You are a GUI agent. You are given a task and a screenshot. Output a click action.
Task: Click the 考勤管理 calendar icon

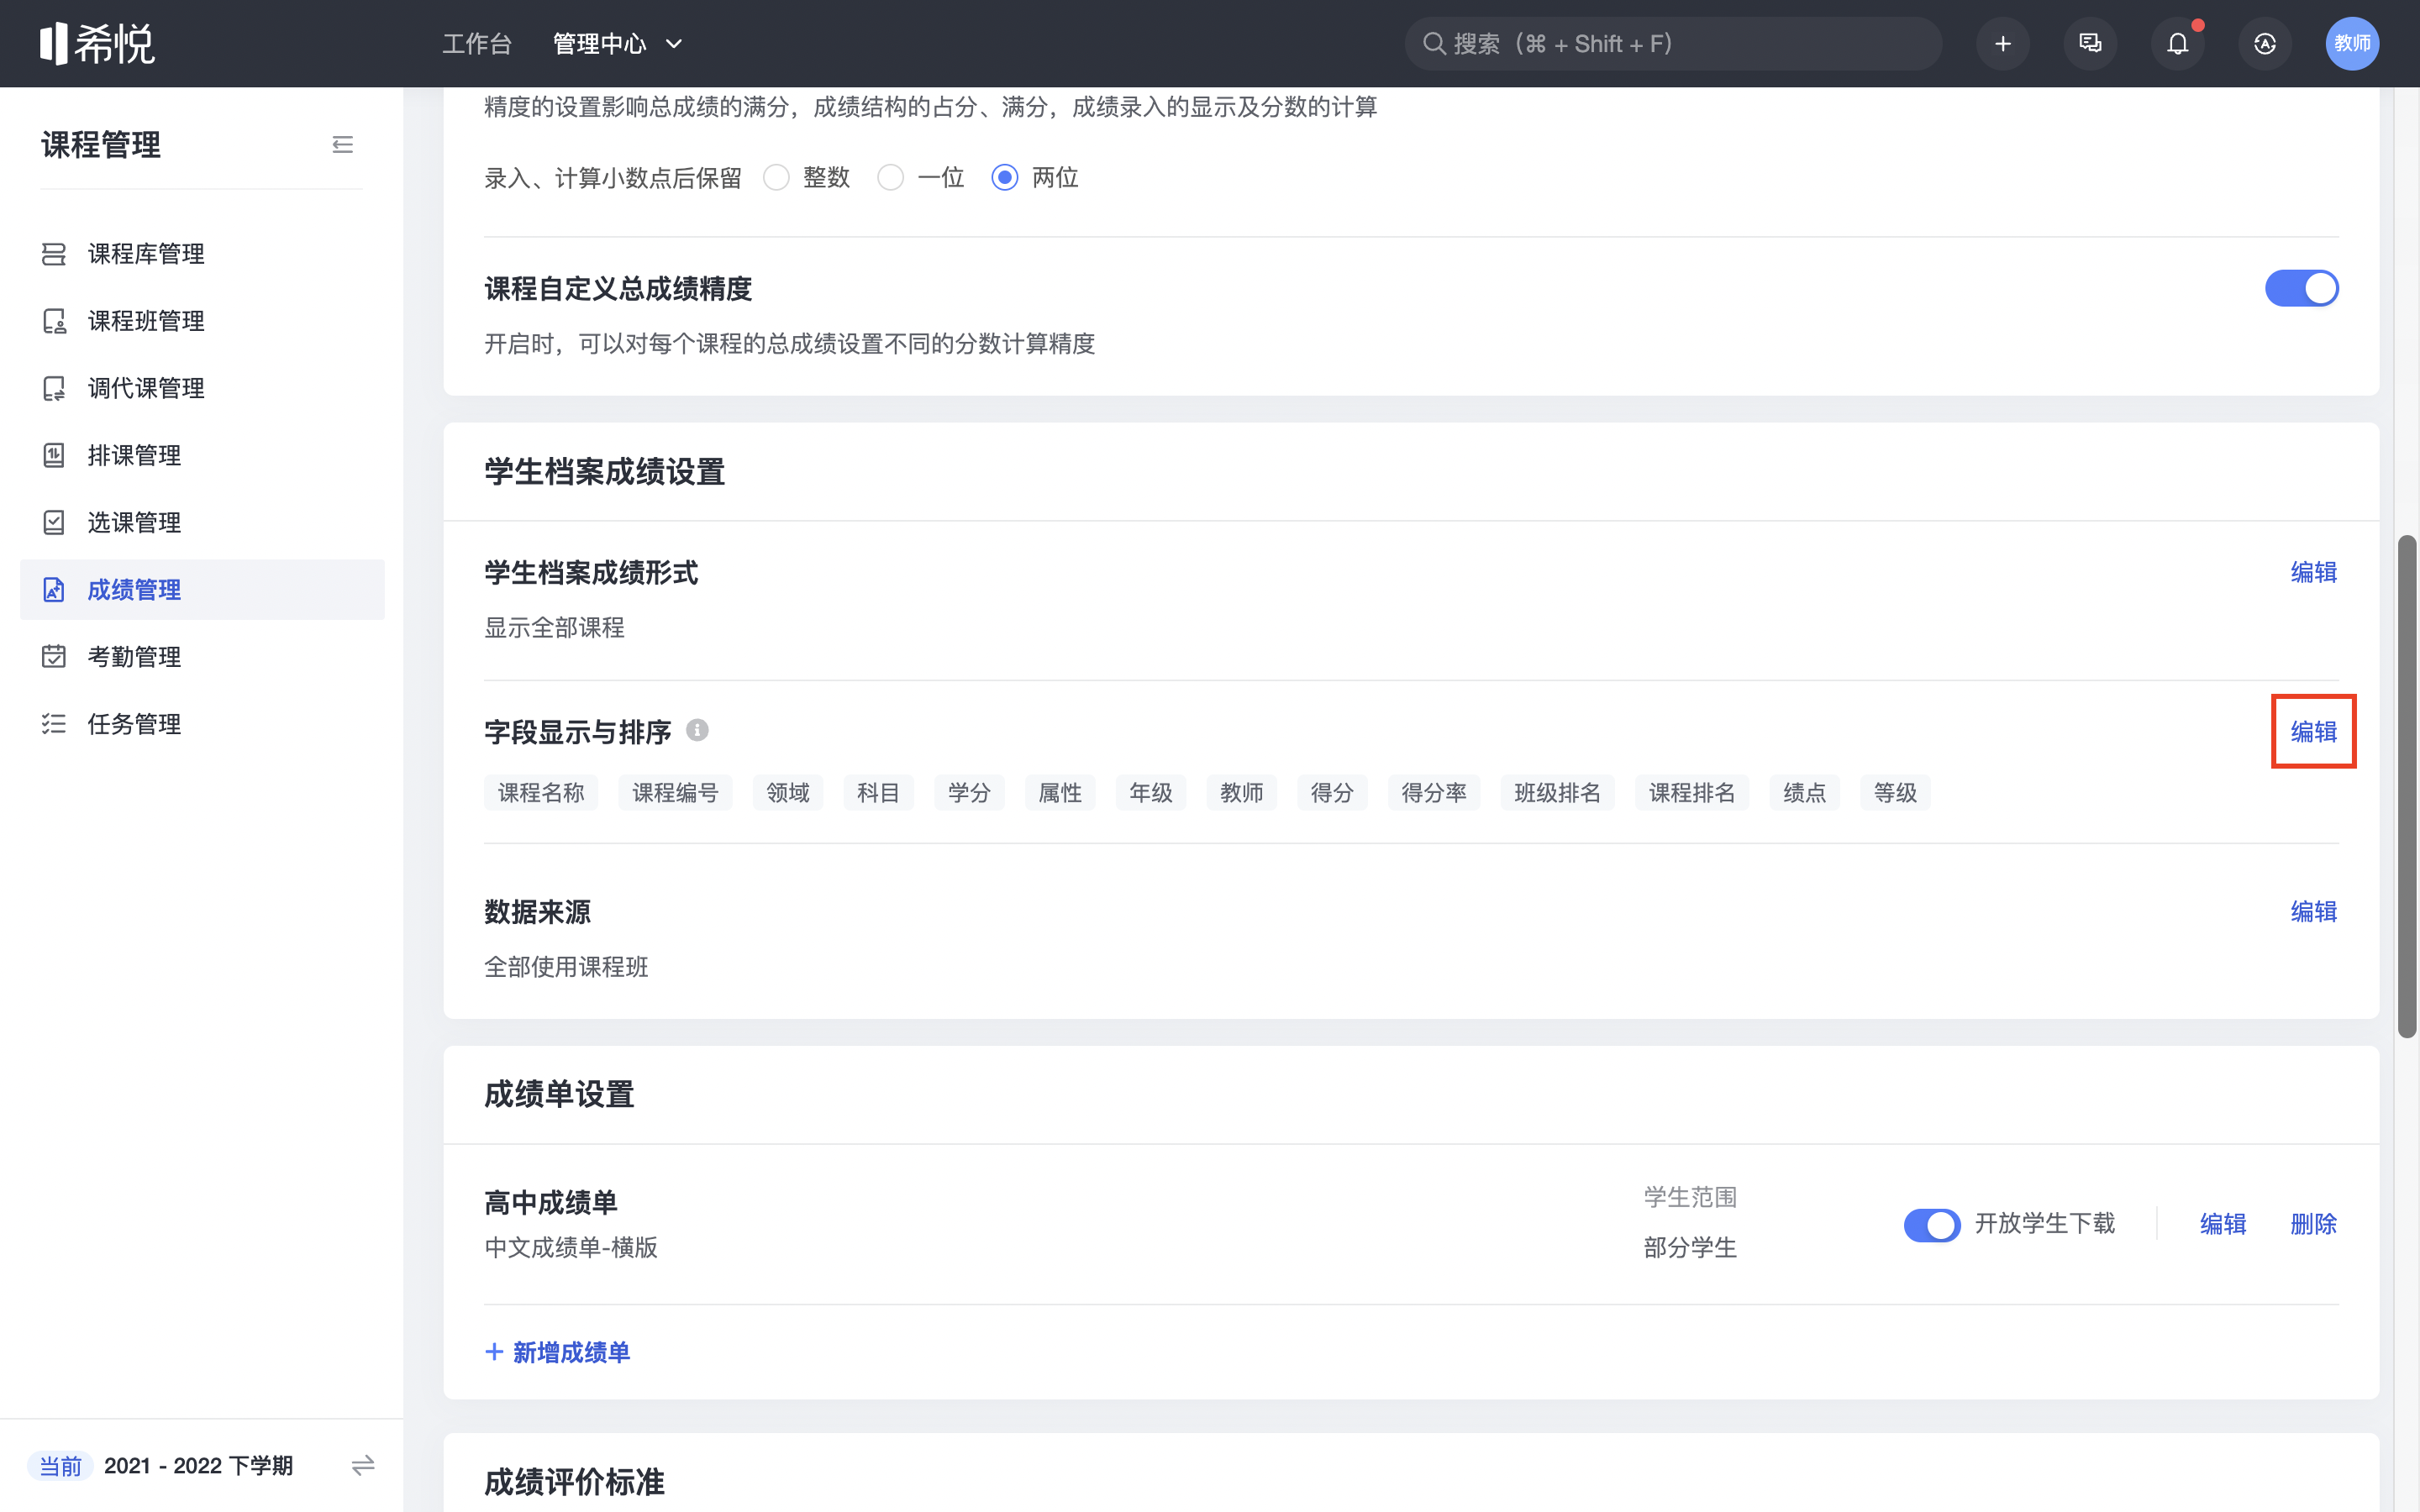[54, 657]
